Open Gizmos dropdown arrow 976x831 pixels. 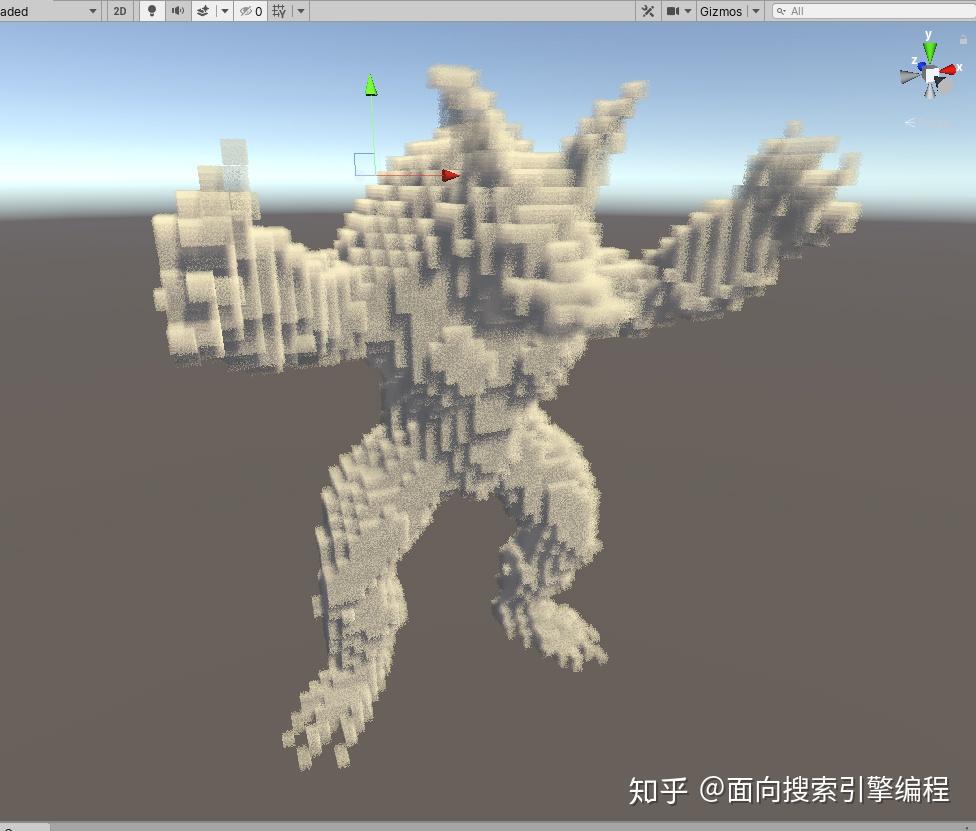756,11
